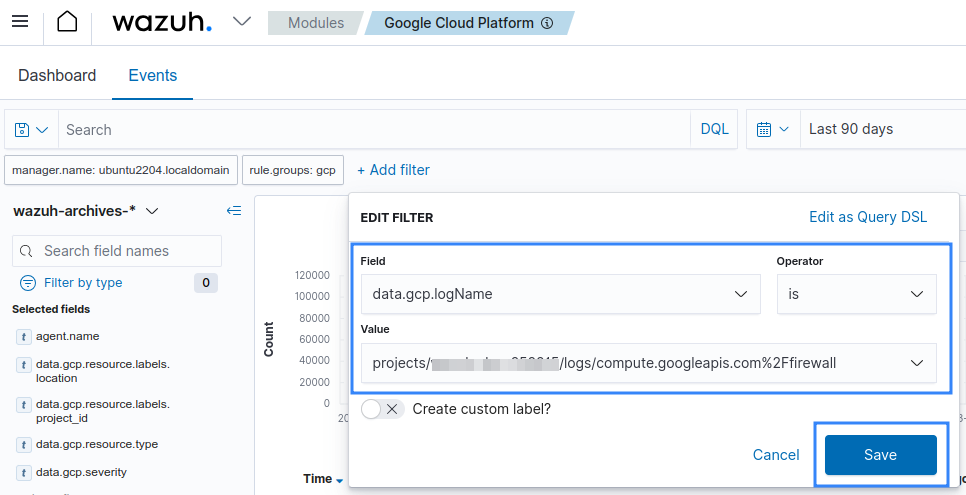Save the edited filter

(x=880, y=455)
